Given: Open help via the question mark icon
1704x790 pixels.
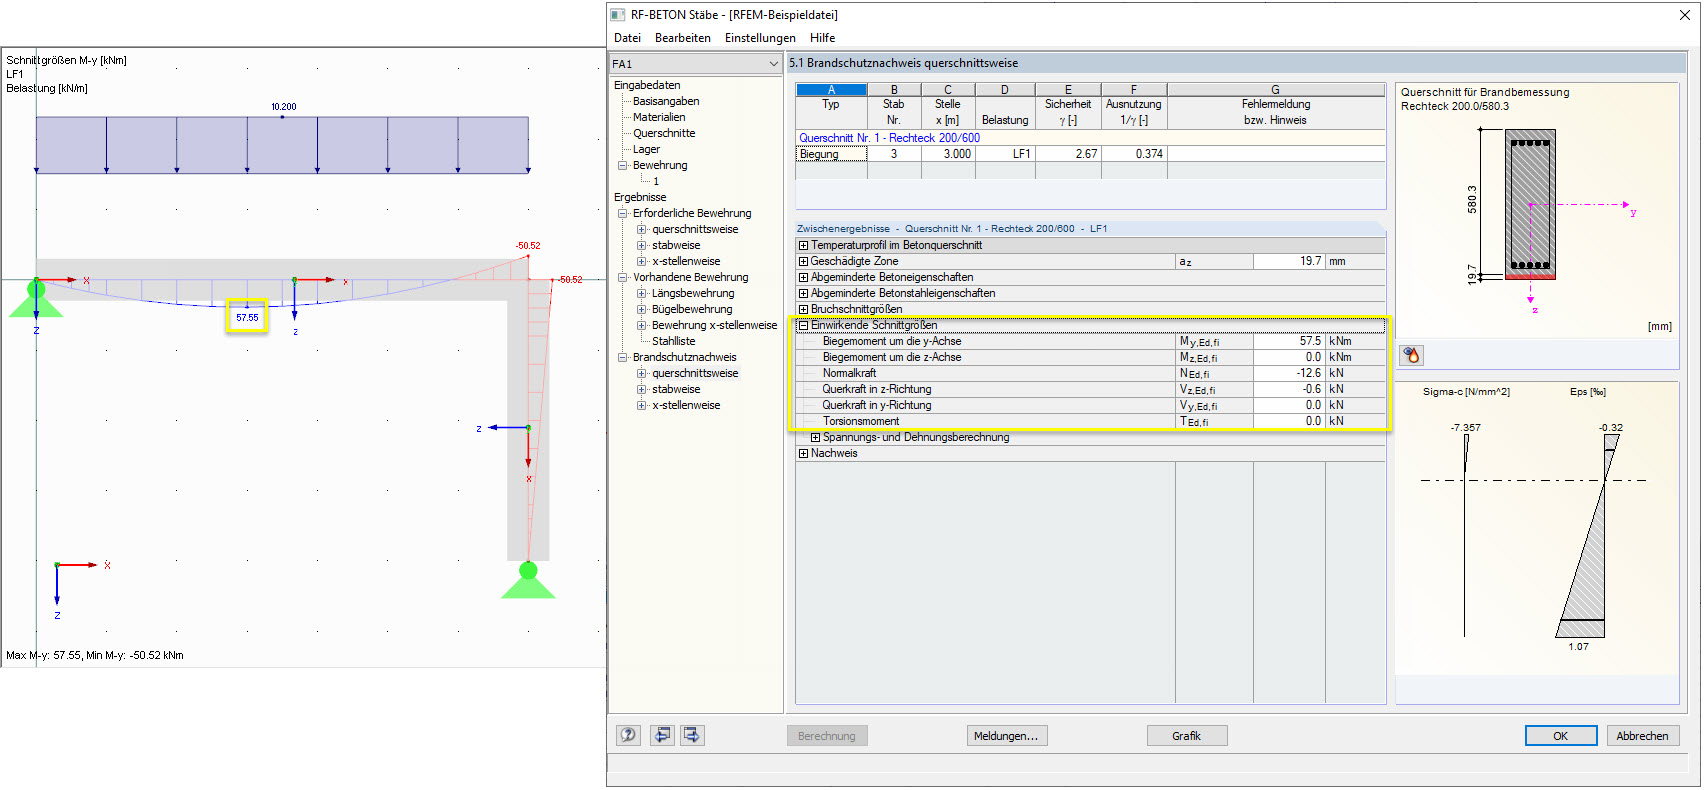Looking at the screenshot, I should [x=628, y=735].
